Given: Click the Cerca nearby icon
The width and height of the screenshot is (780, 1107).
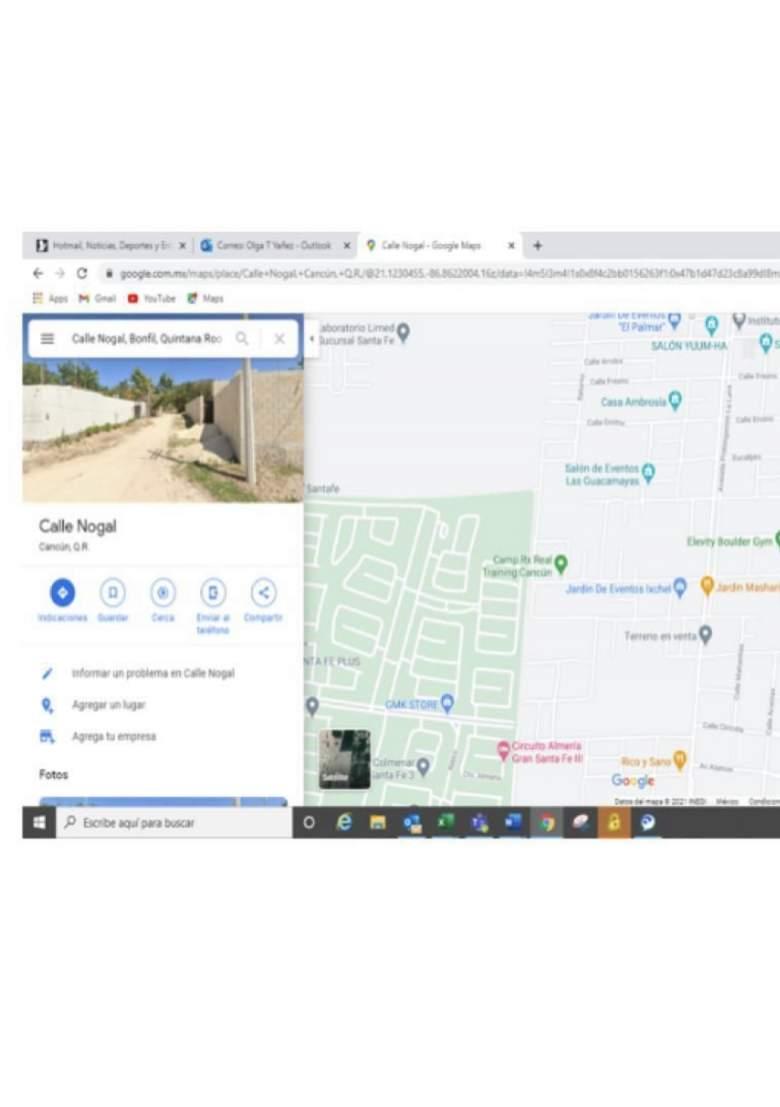Looking at the screenshot, I should (163, 593).
